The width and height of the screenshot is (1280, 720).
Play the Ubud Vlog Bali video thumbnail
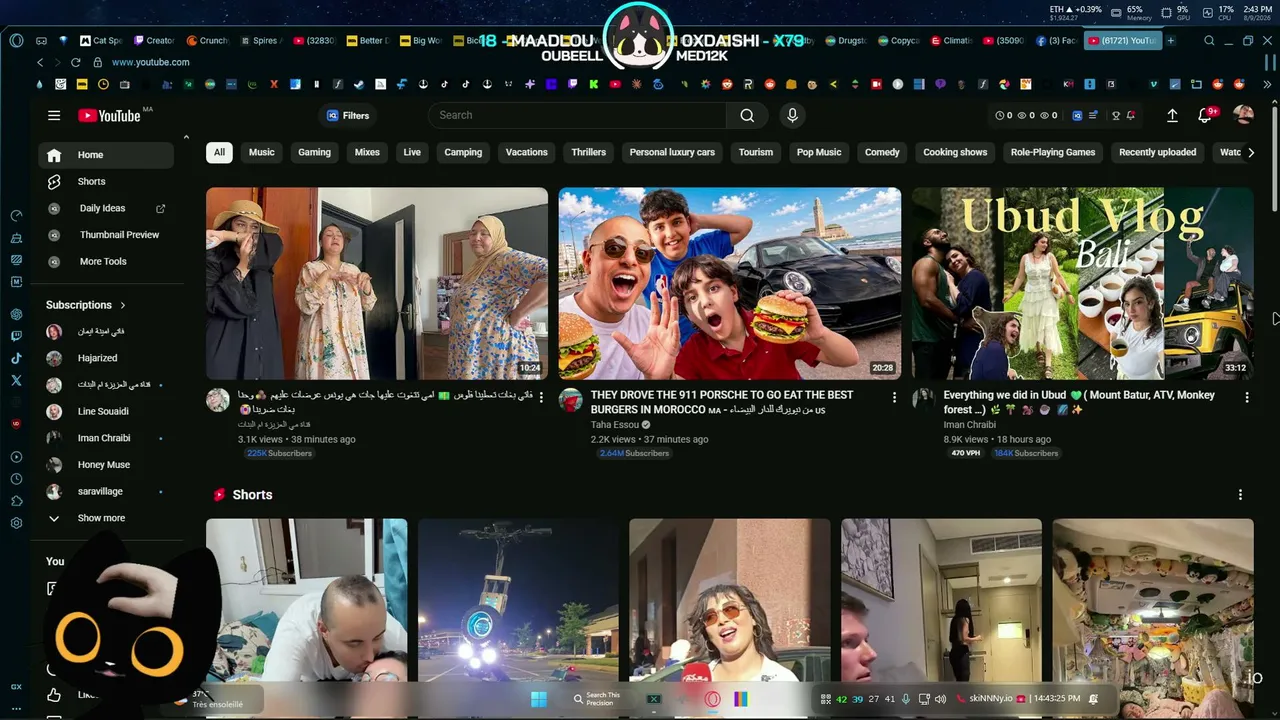[x=1082, y=284]
